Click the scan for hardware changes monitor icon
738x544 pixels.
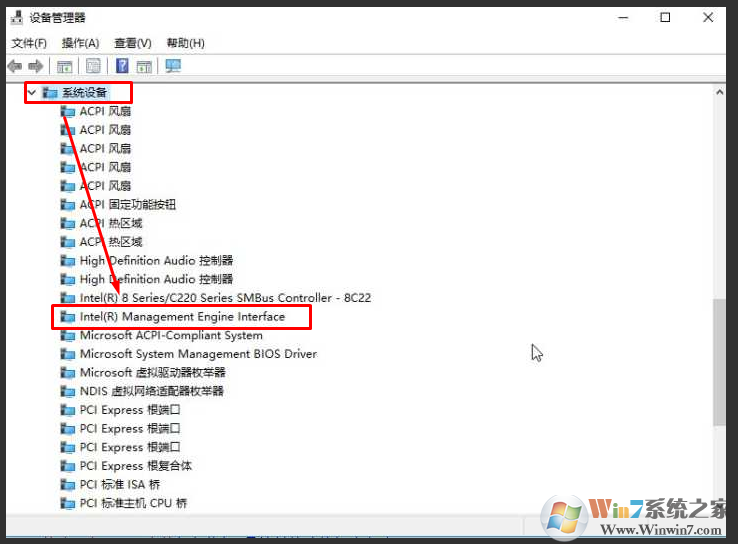[173, 66]
